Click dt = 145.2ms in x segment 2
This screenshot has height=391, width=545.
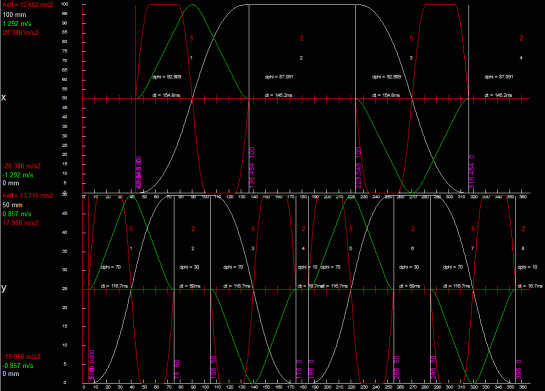pos(278,95)
